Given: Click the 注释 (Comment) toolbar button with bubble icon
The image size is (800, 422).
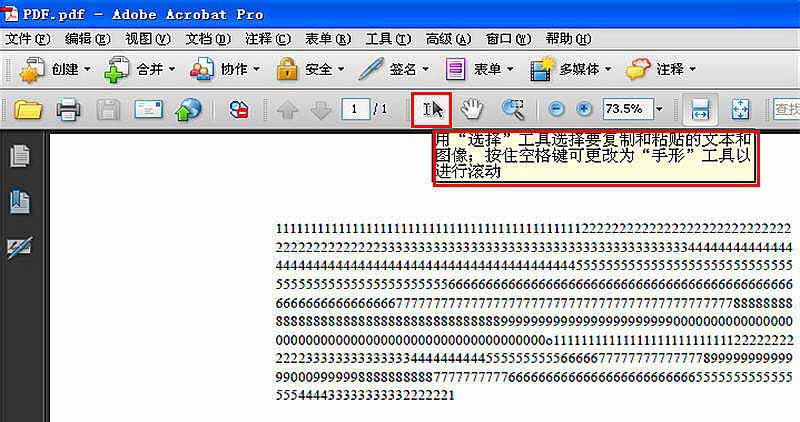Looking at the screenshot, I should 656,69.
